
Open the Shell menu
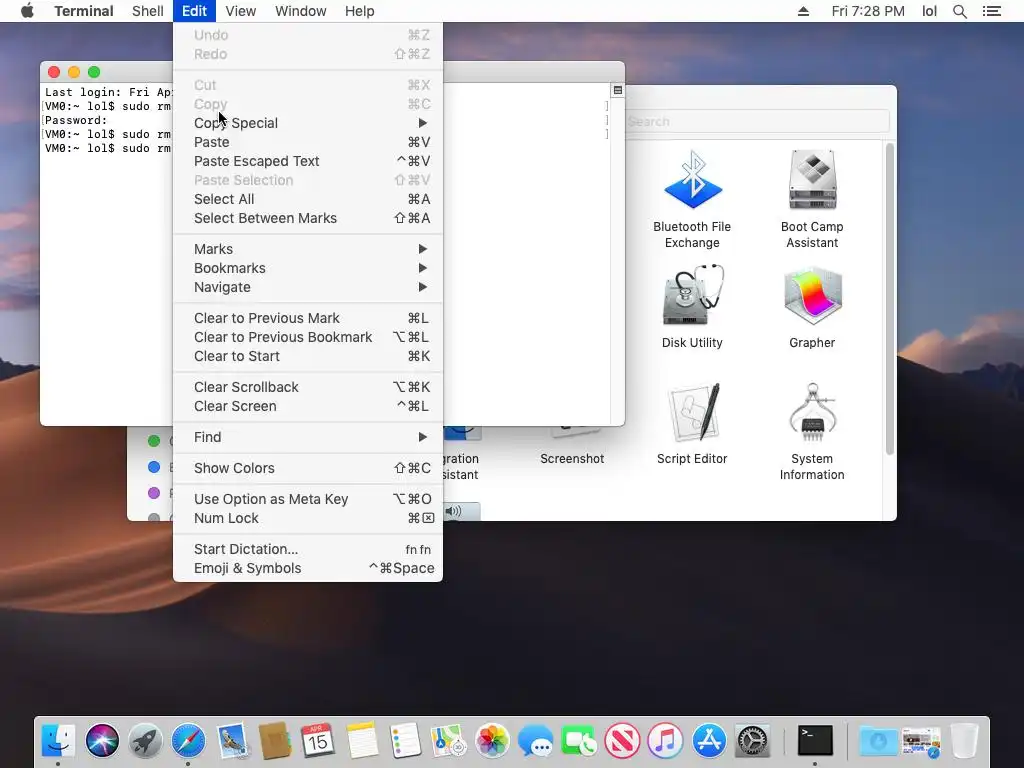[x=148, y=11]
